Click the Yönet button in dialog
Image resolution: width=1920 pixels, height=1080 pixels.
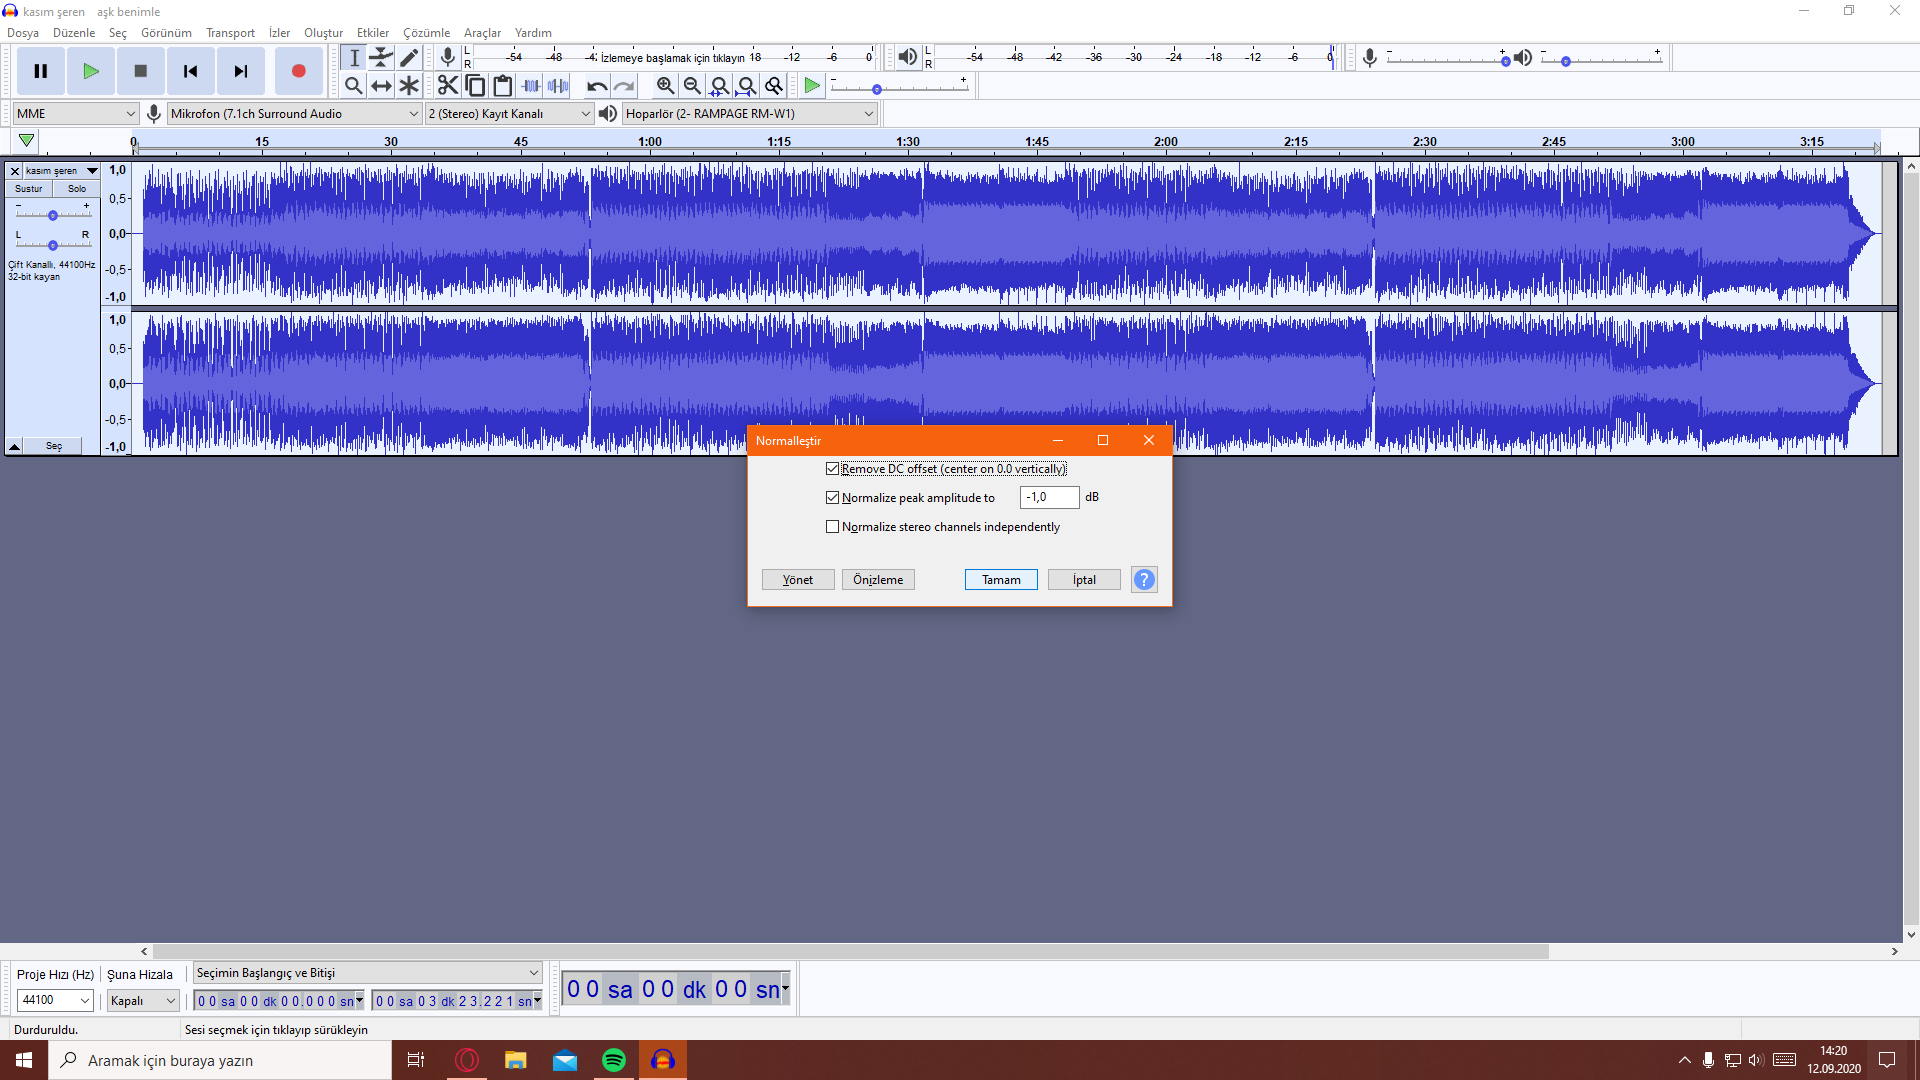point(798,580)
